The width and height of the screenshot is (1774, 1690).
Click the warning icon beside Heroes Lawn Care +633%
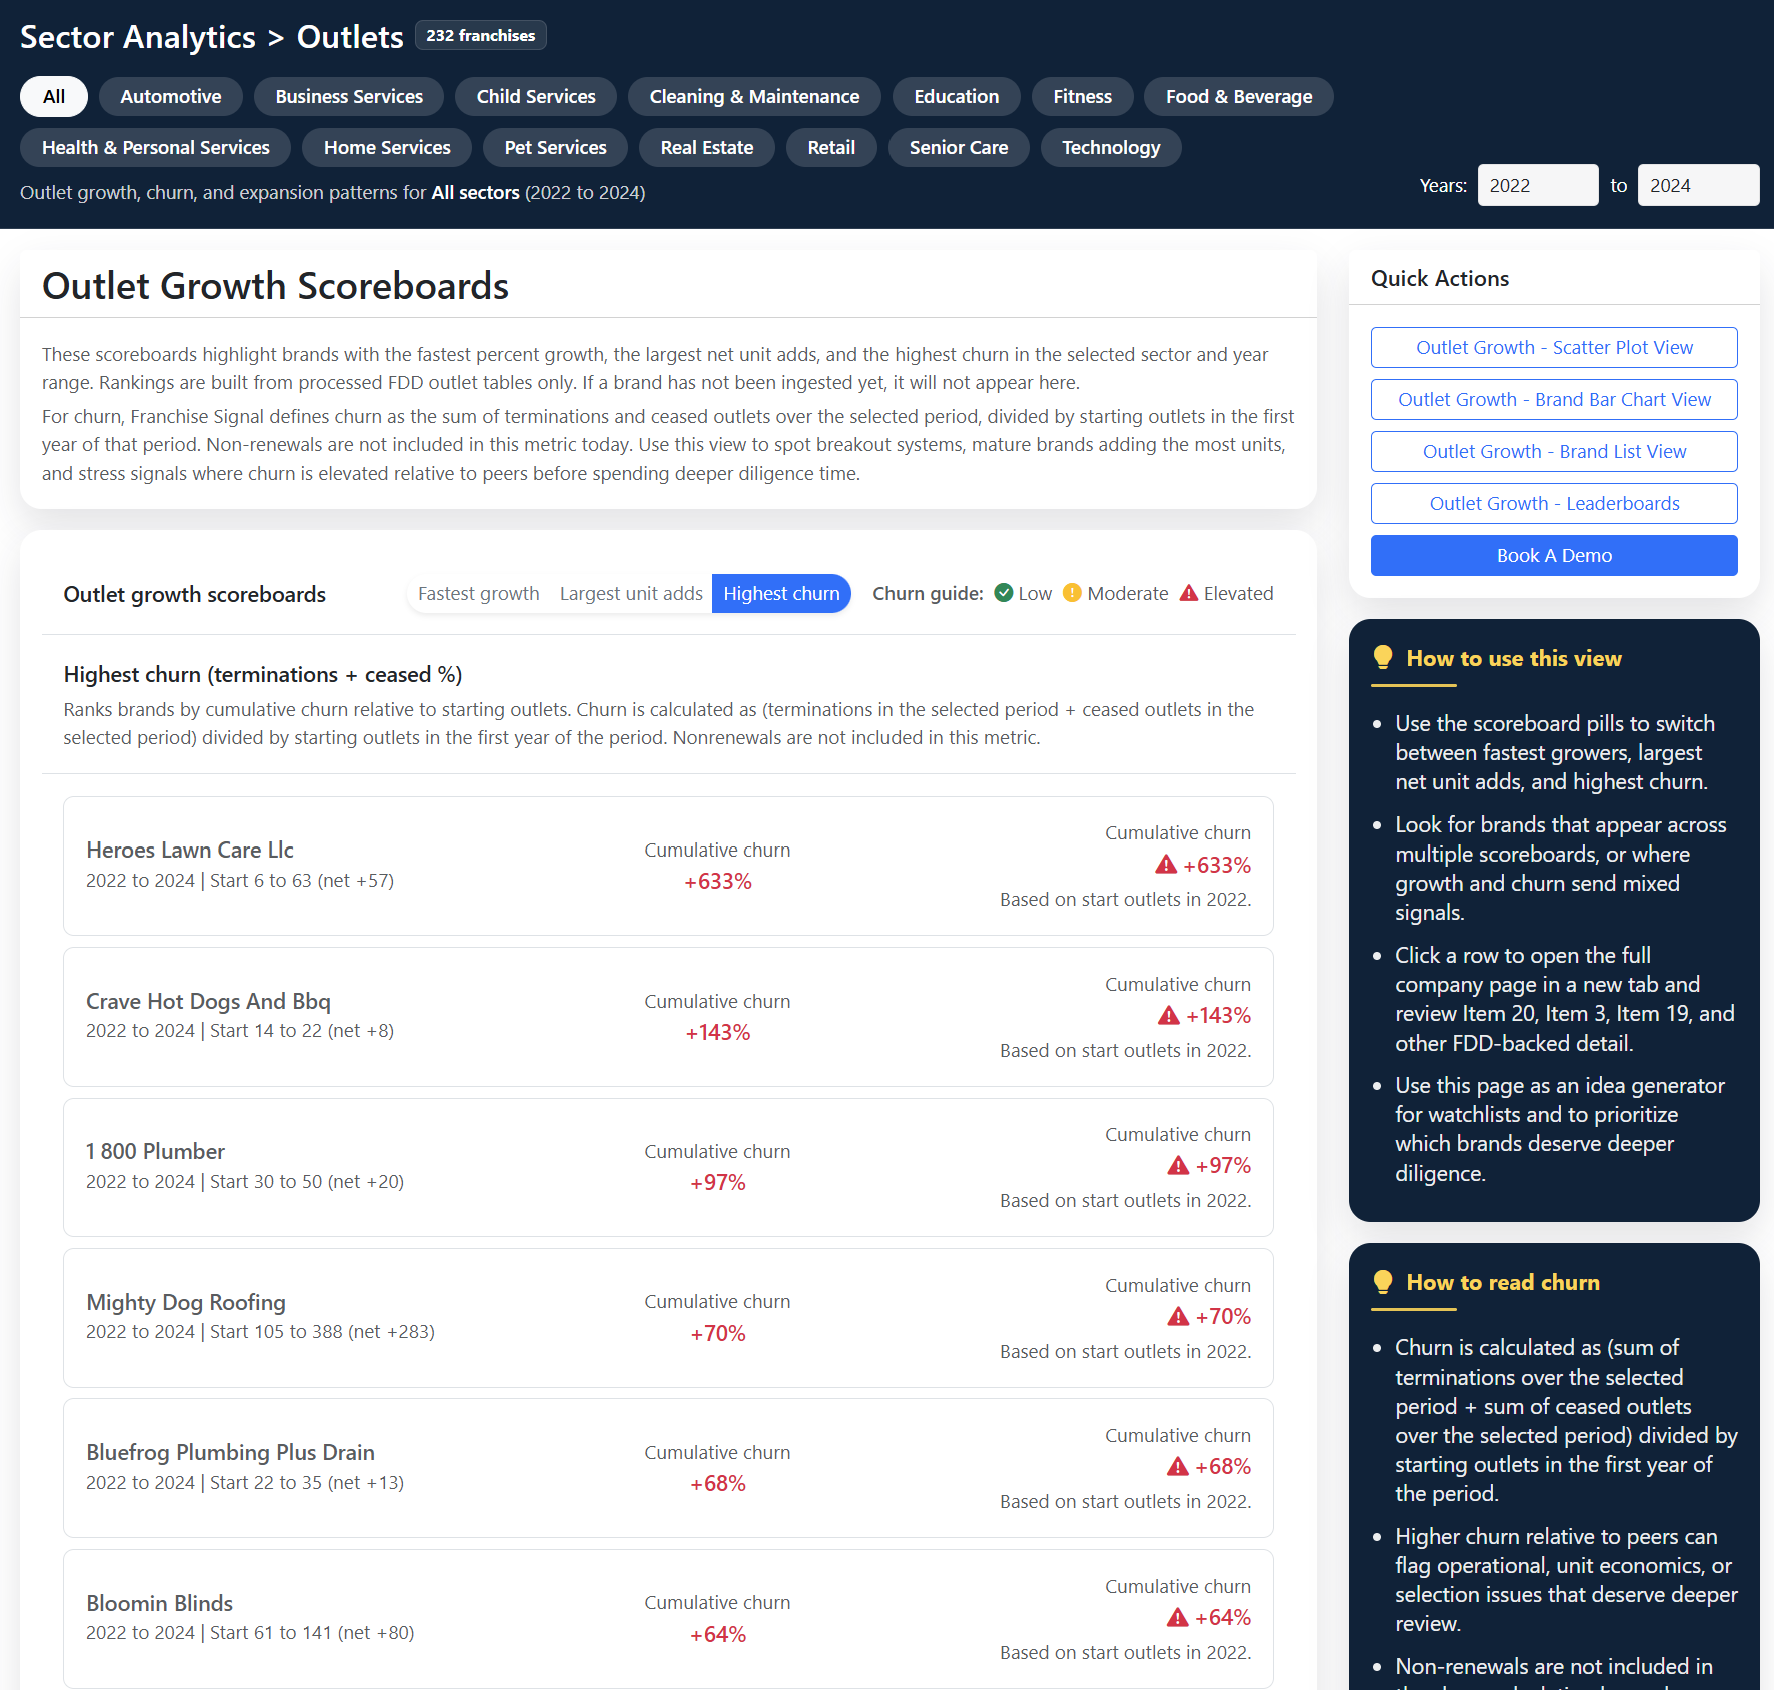(1166, 865)
